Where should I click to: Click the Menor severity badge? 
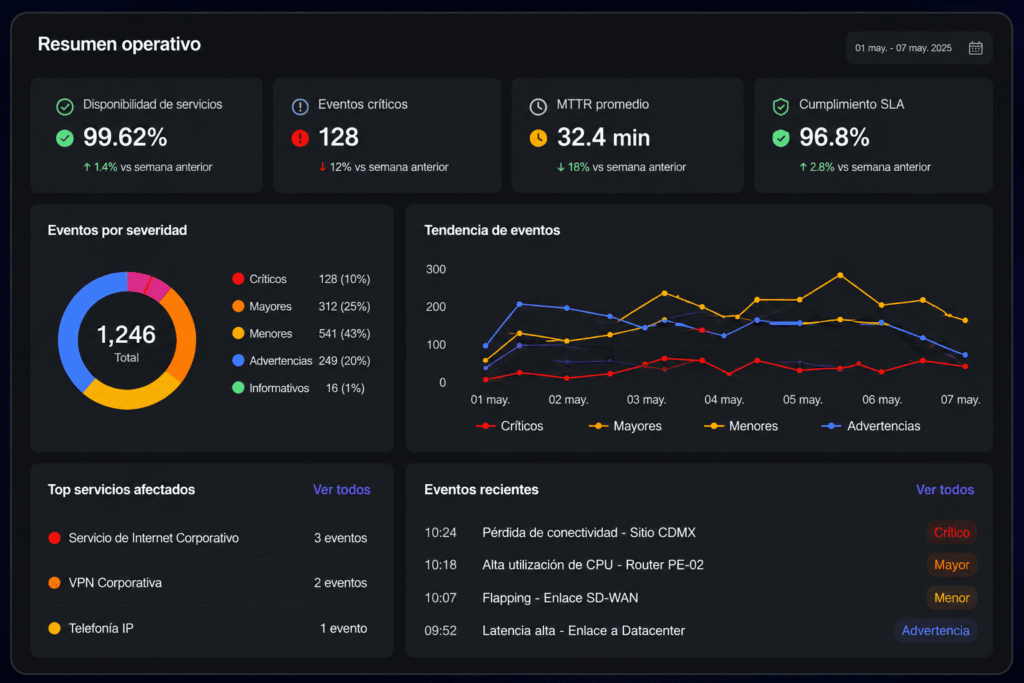[x=952, y=598]
